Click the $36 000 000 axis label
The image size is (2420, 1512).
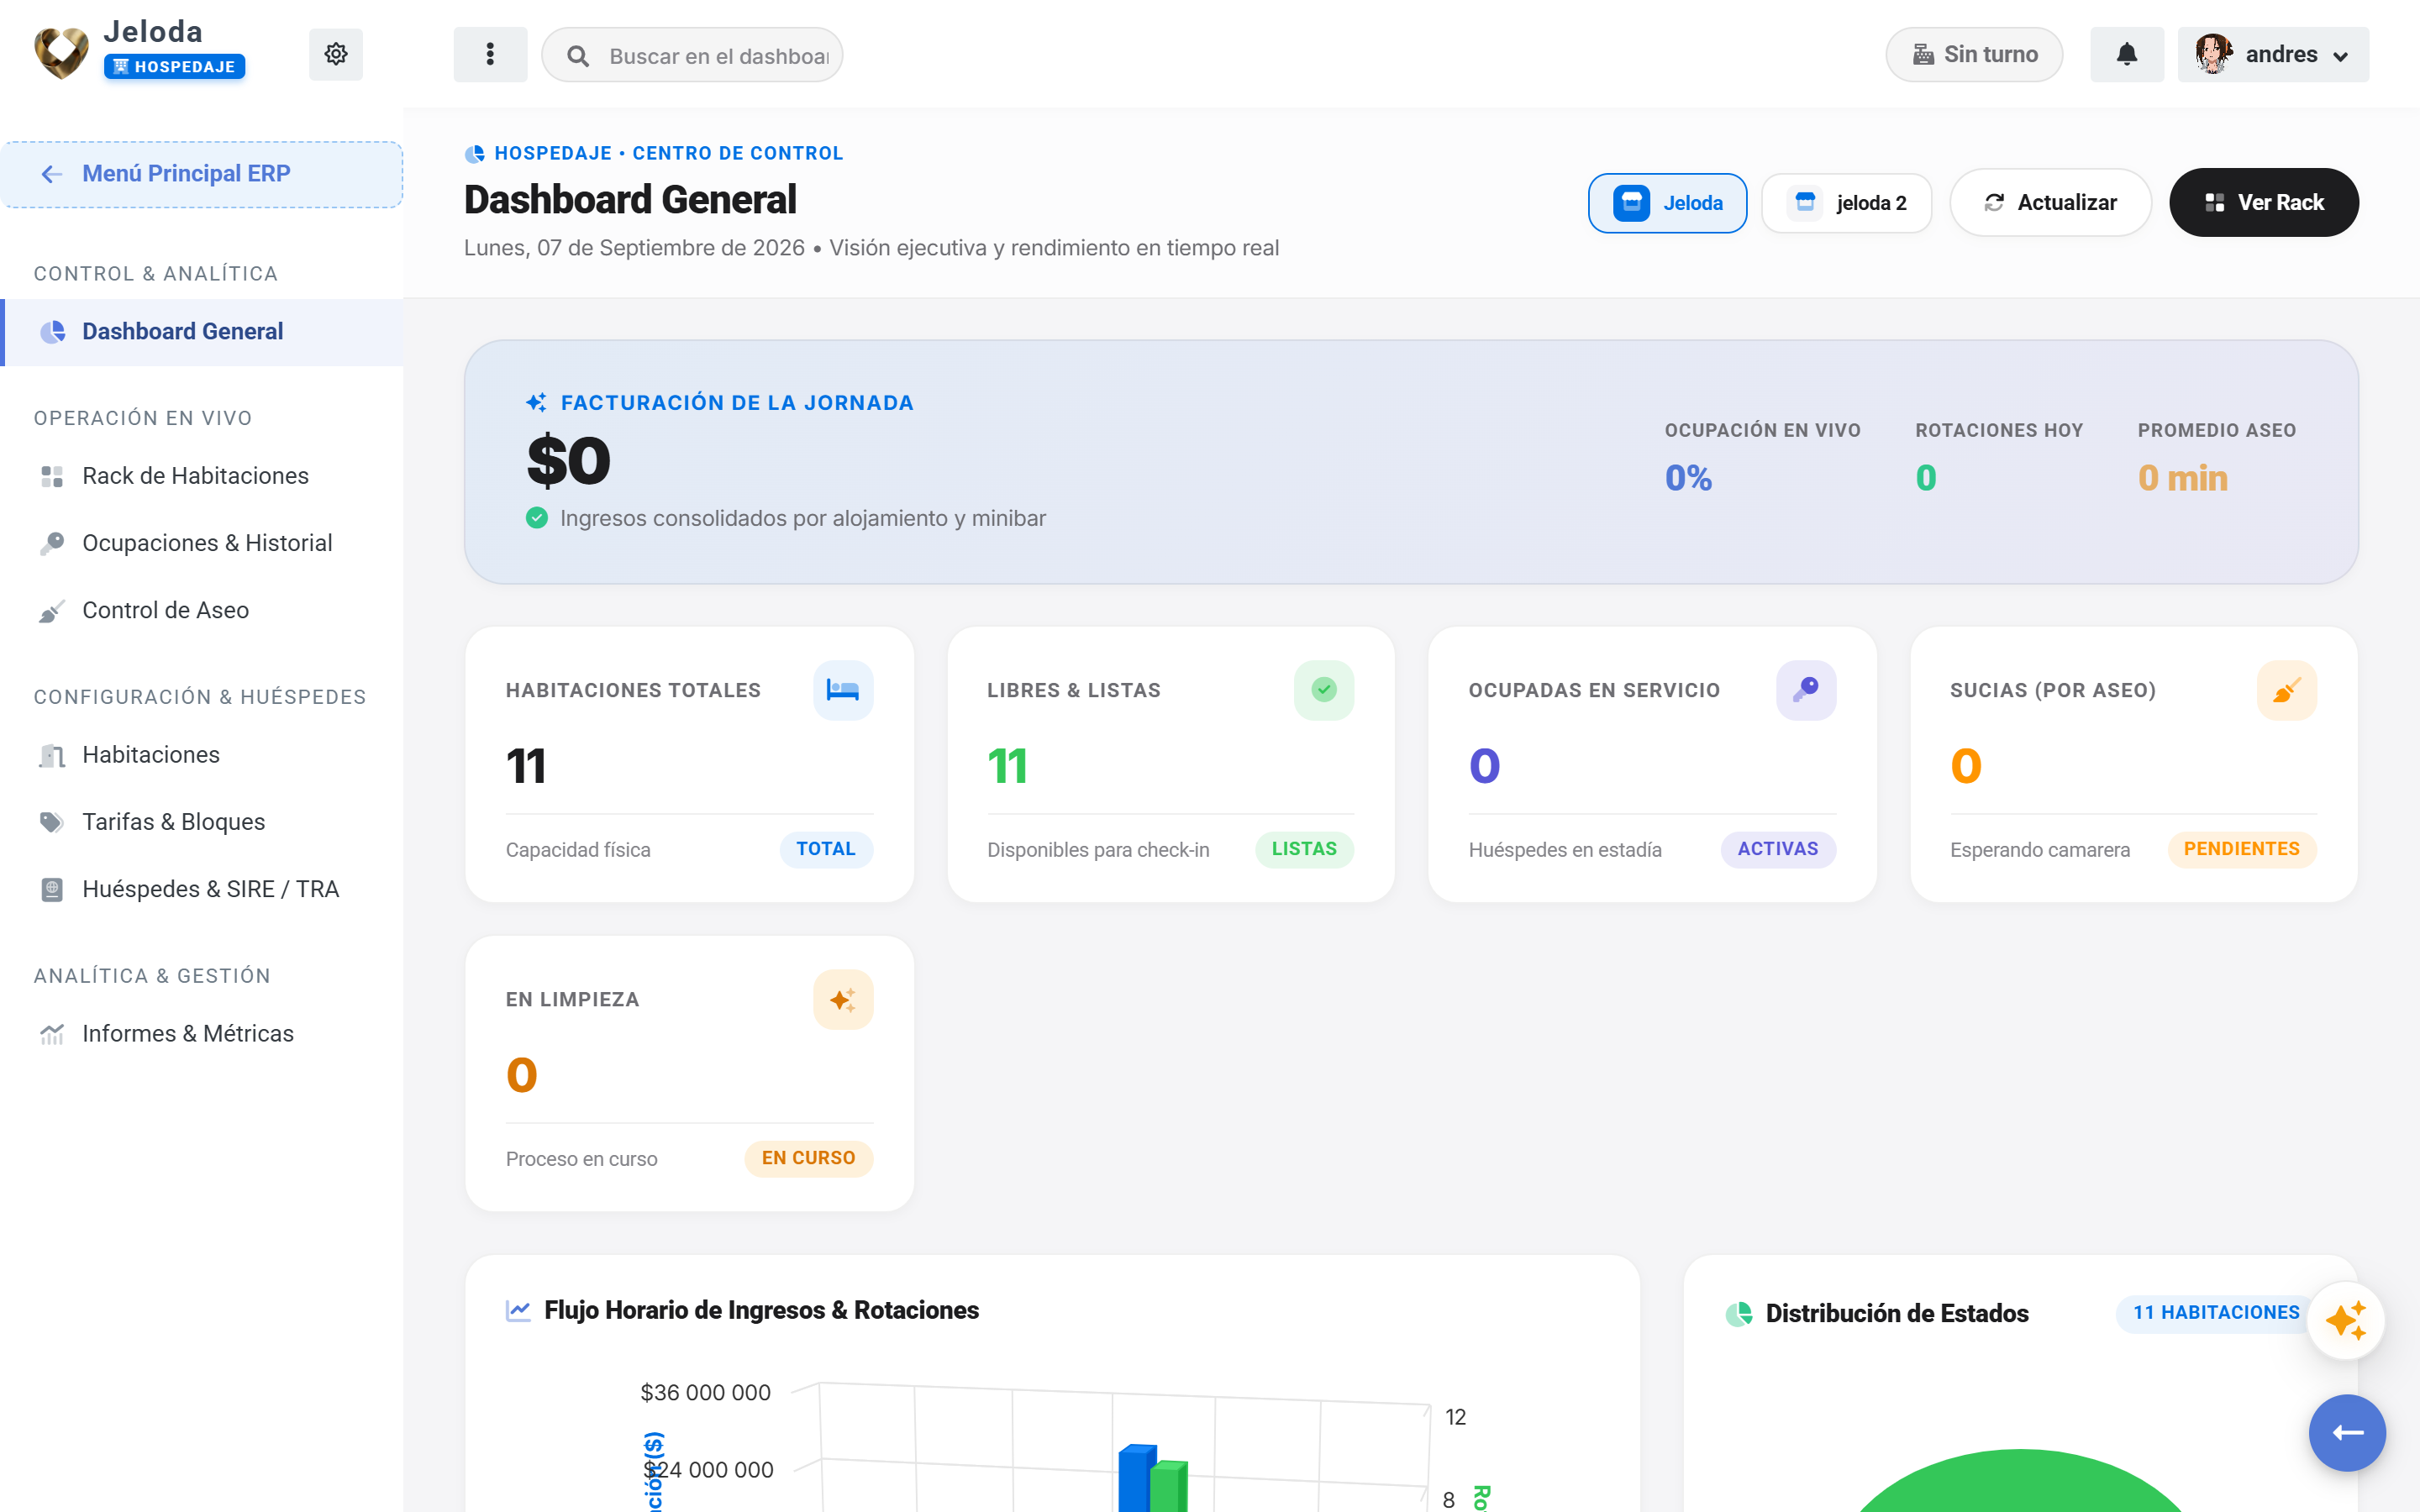point(705,1393)
